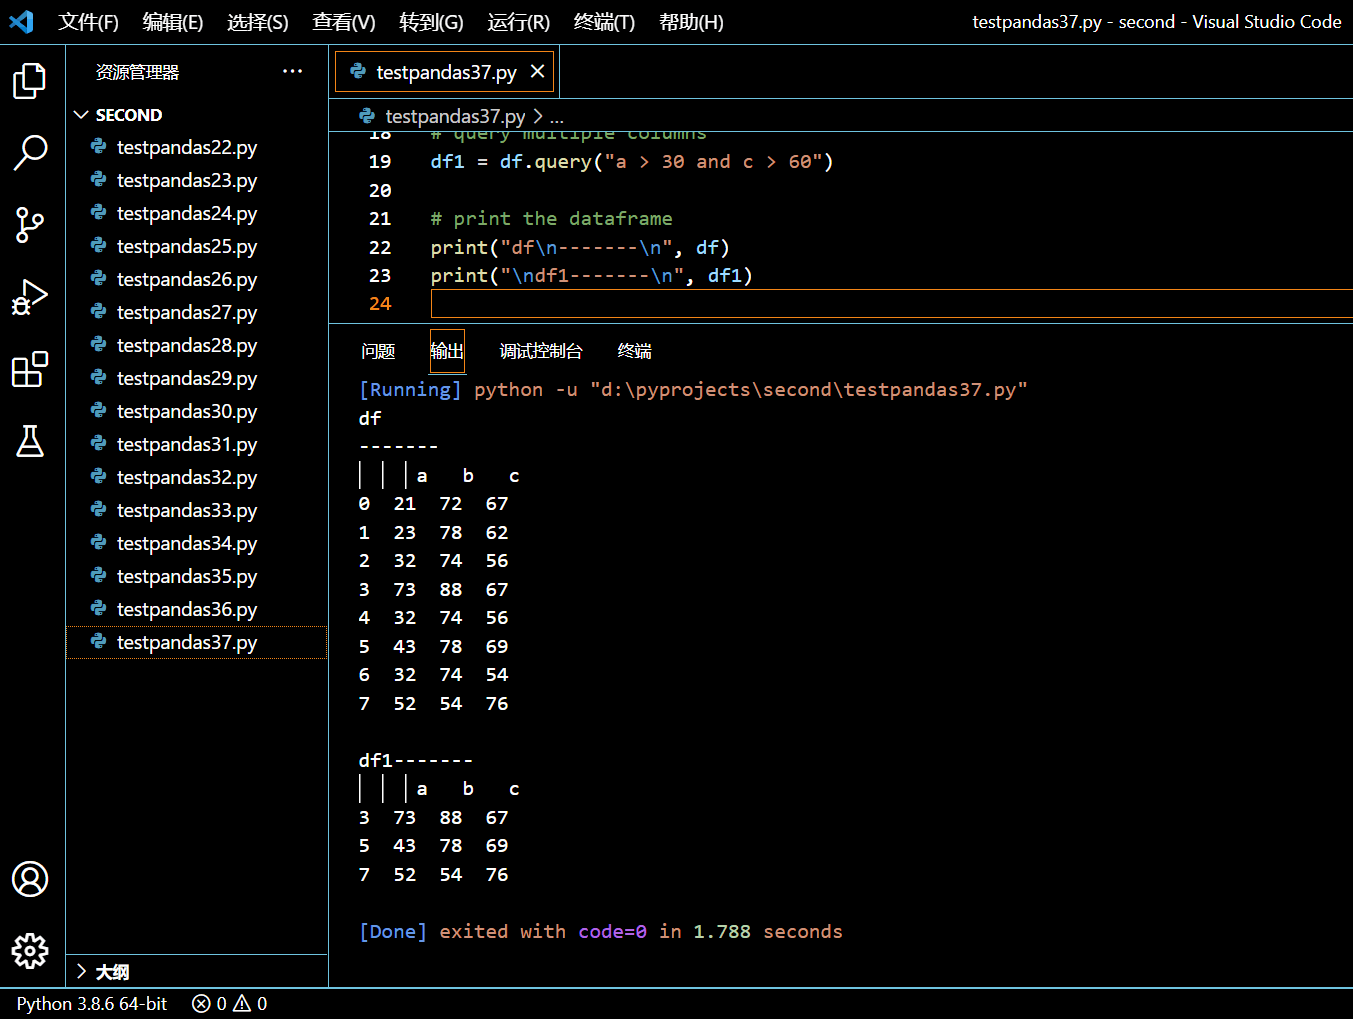Open testpandas36.py in explorer
The height and width of the screenshot is (1019, 1353).
click(x=197, y=609)
